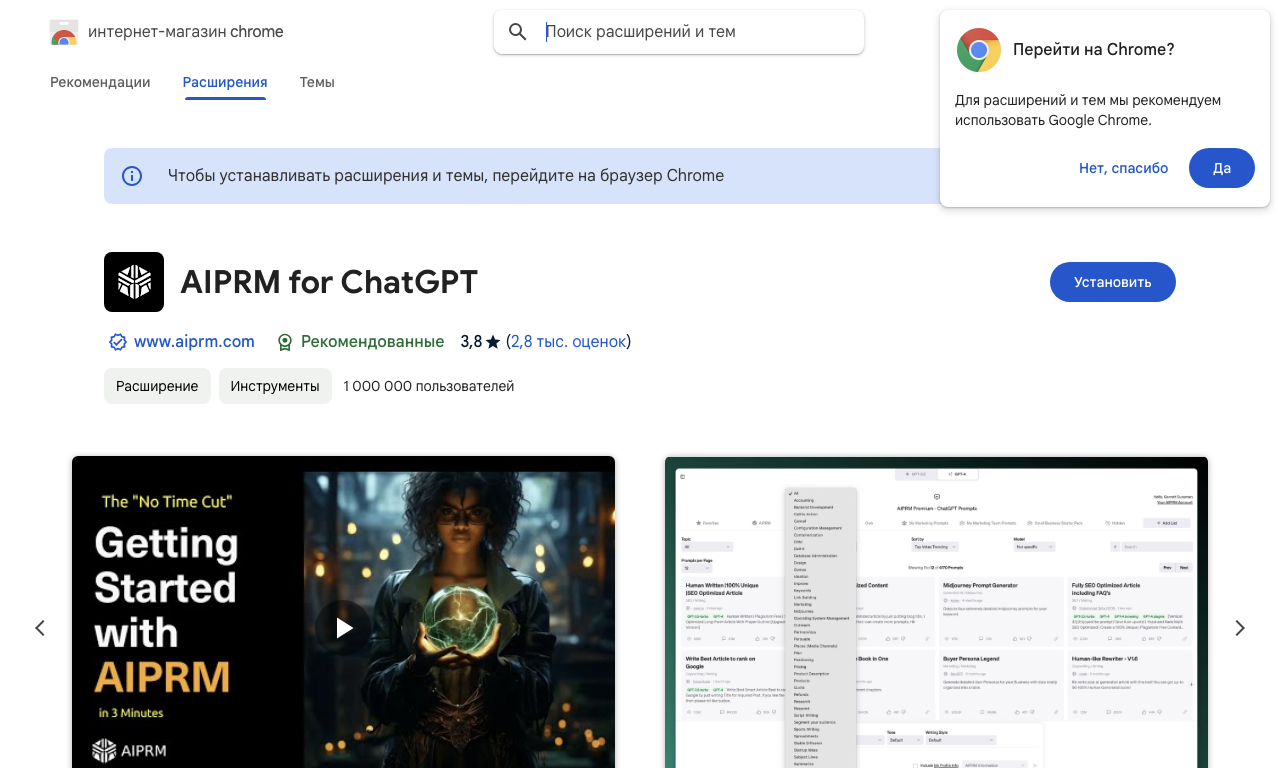Click the 1 000 000 пользователей text
1280x768 pixels.
[429, 386]
